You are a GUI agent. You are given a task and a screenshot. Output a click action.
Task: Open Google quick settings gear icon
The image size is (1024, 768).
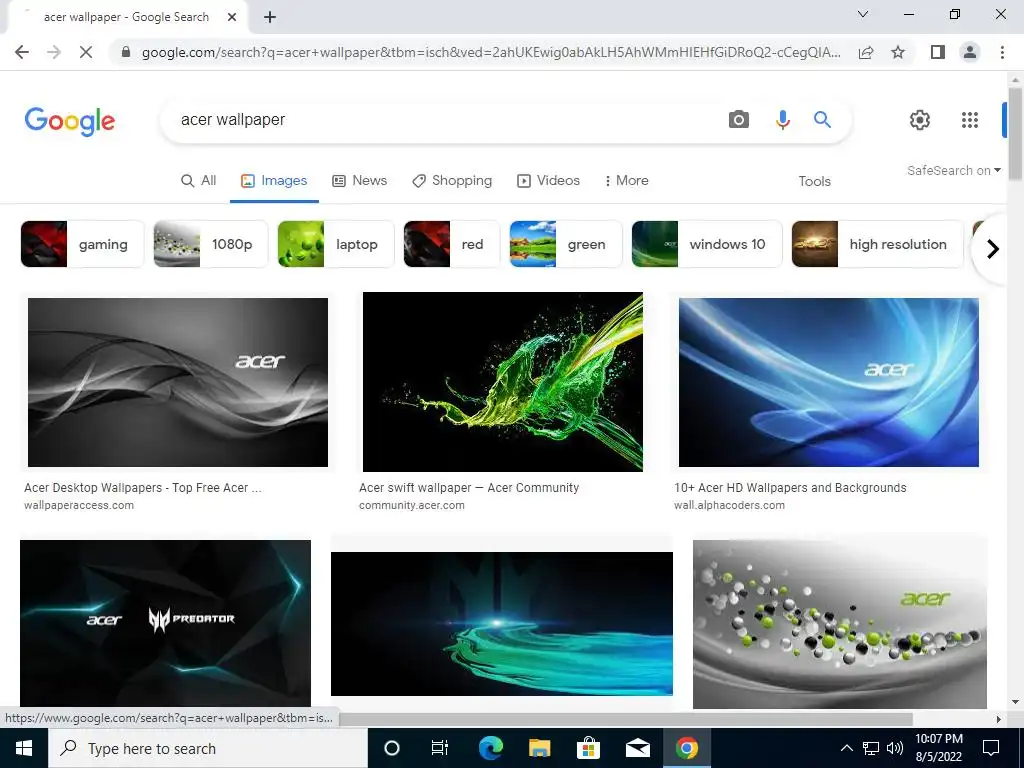click(920, 120)
